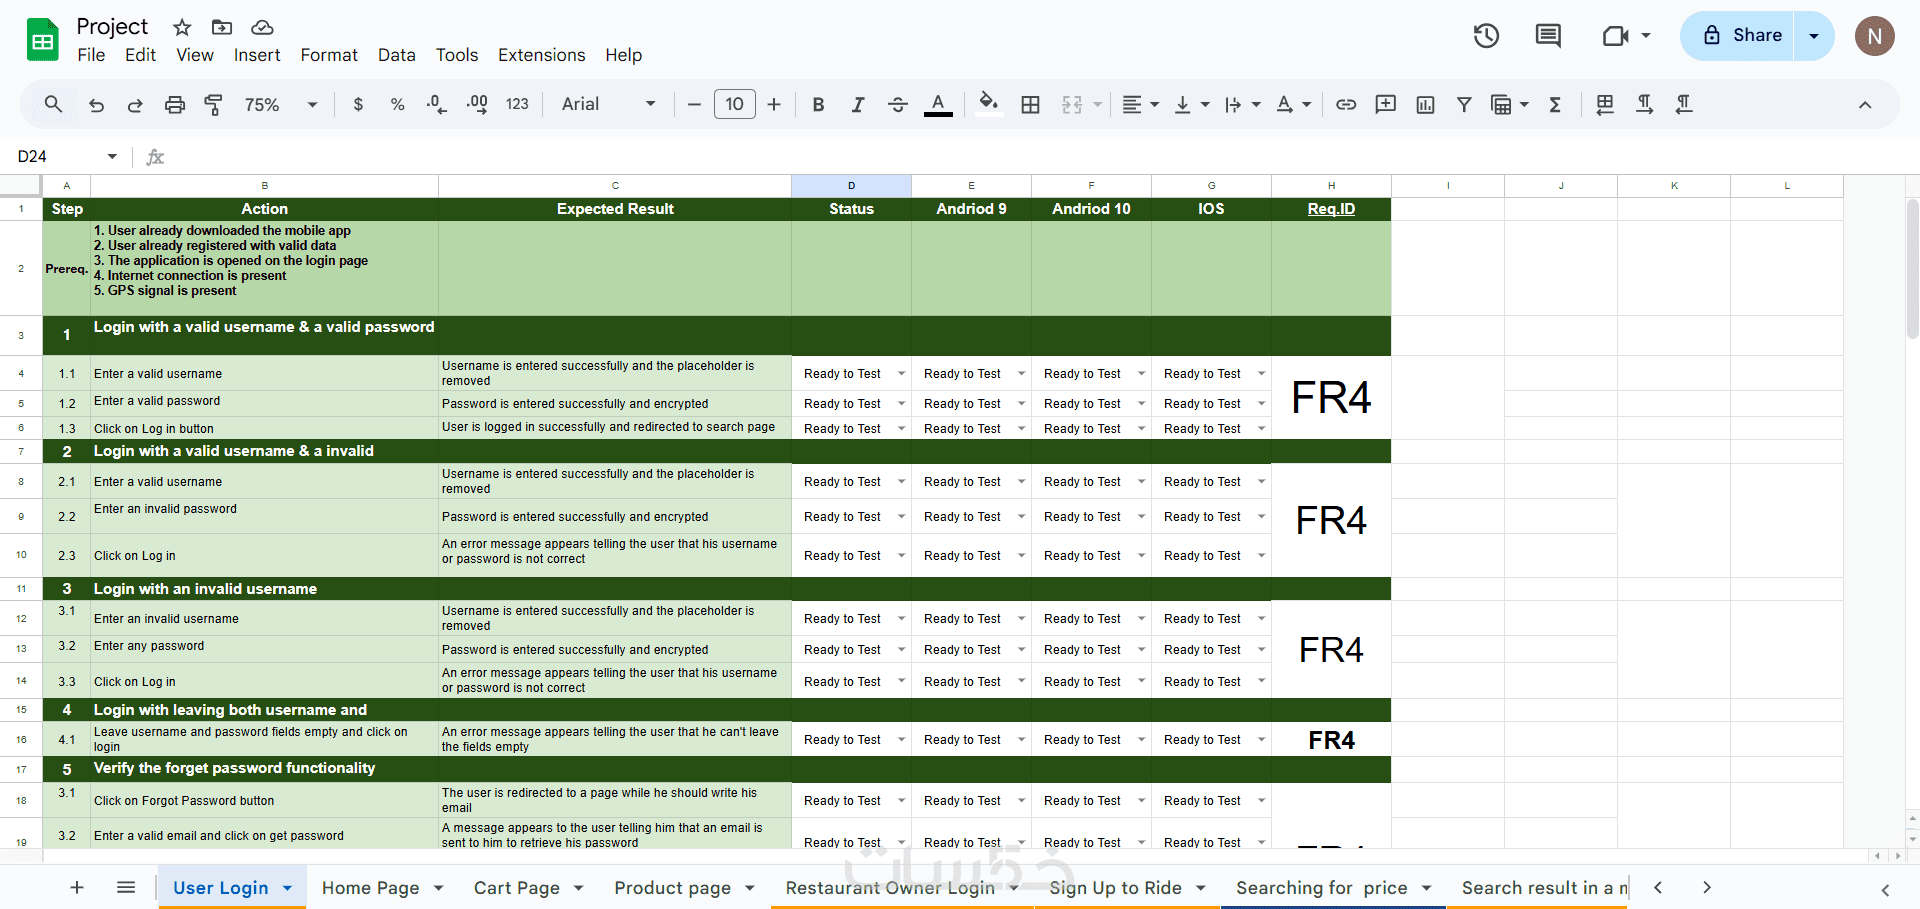This screenshot has height=909, width=1920.
Task: Expand the Share options arrow
Action: 1814,36
